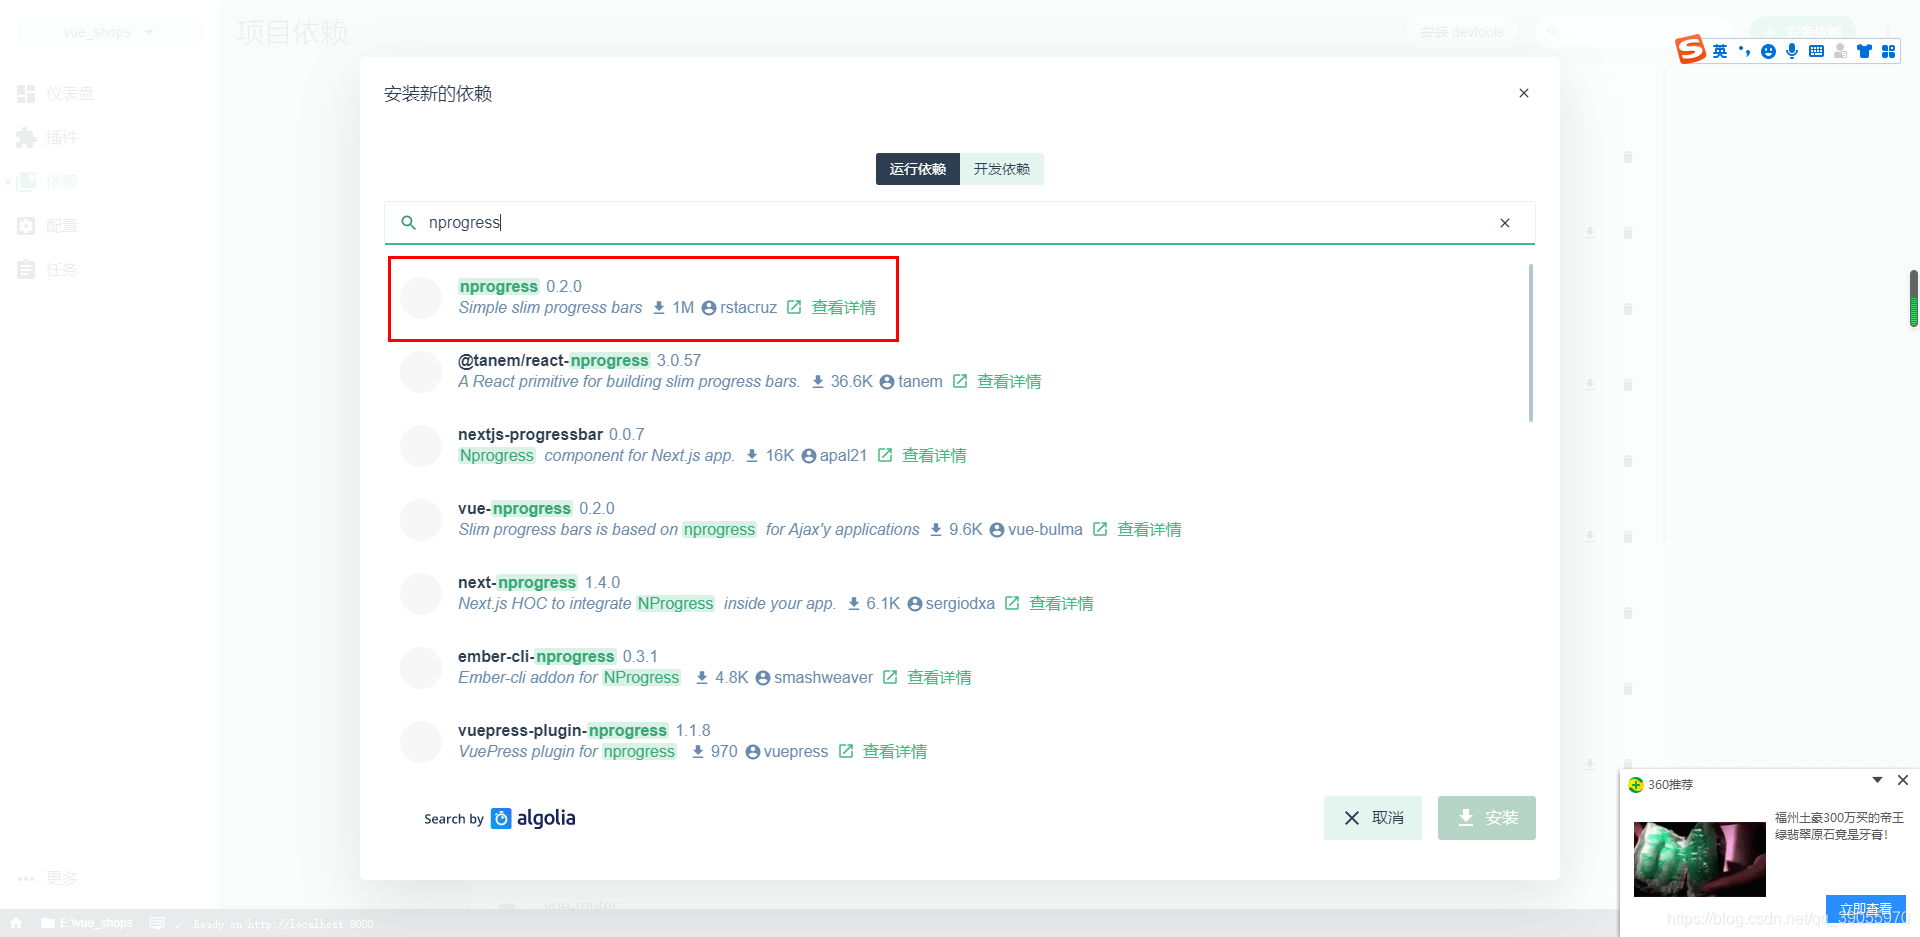Screen dimensions: 1920x937
Task: Click the Sogou microphone voice input icon
Action: (1792, 51)
